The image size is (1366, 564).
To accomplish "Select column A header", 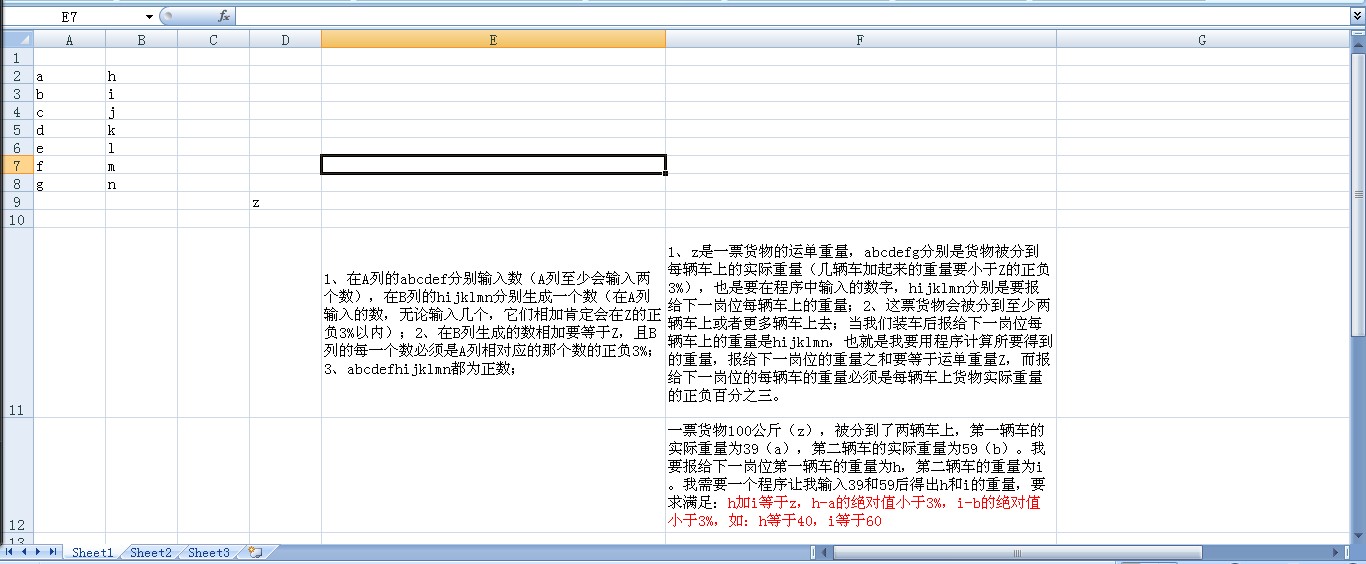I will tap(69, 40).
